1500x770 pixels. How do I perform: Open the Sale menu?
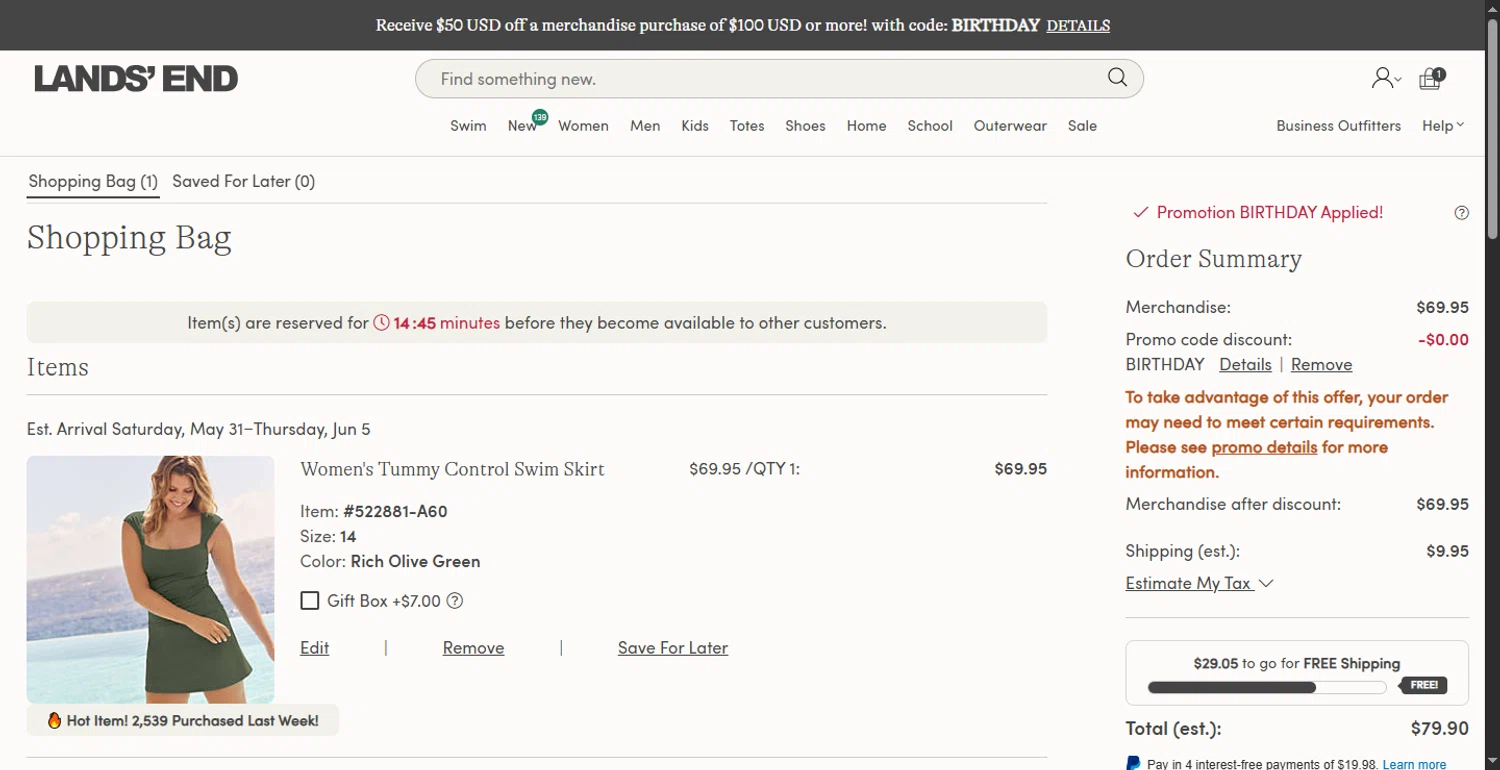click(x=1082, y=125)
